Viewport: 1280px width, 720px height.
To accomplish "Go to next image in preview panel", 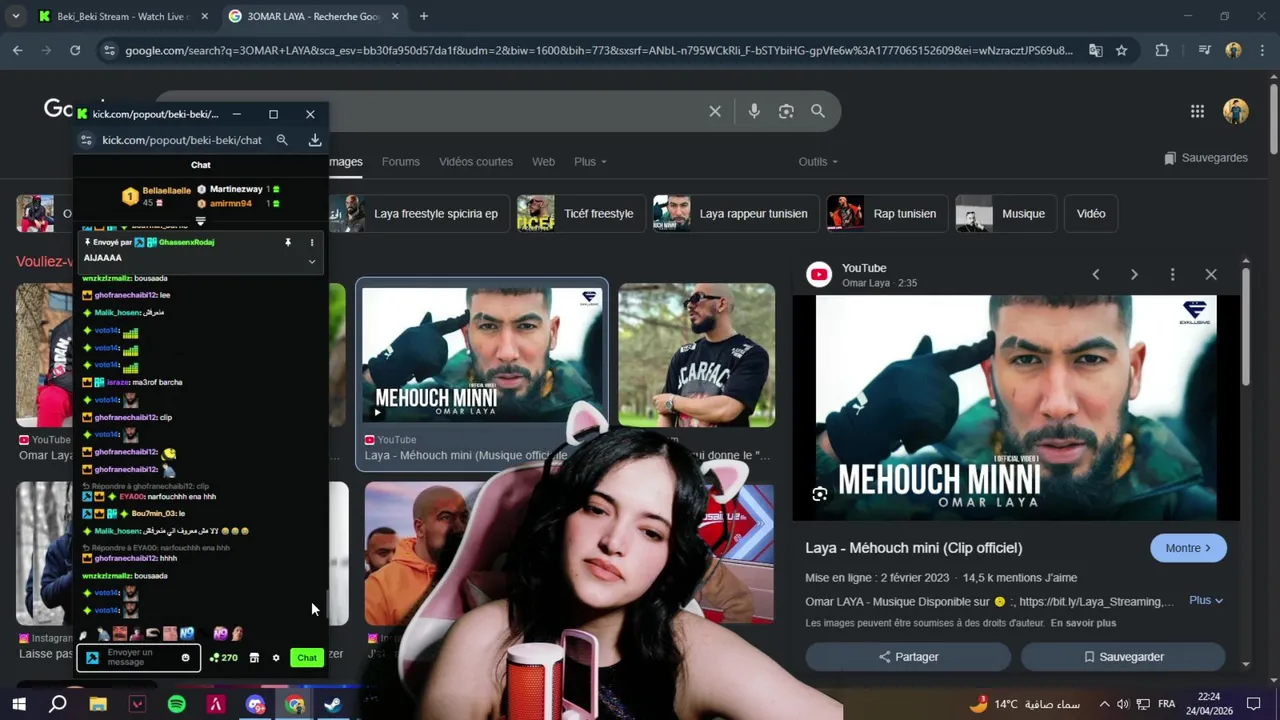I will pos(1134,274).
